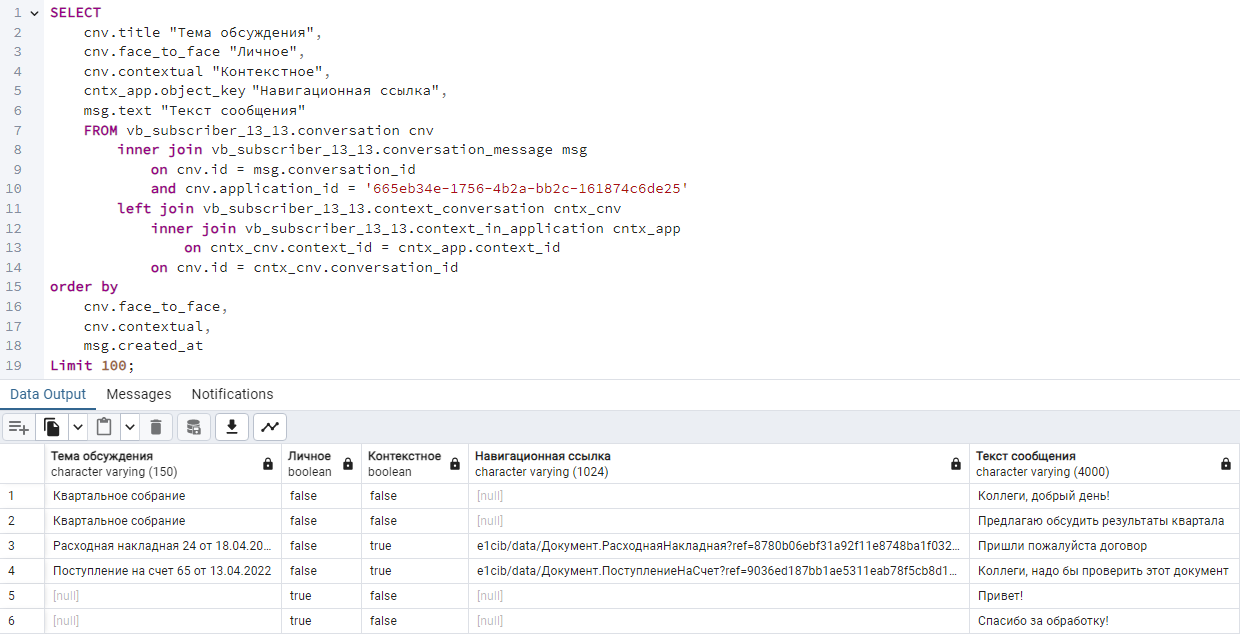The image size is (1240, 634).
Task: Click cell 'Поступление на счет 65 от 13.04.2022'
Action: (x=163, y=571)
